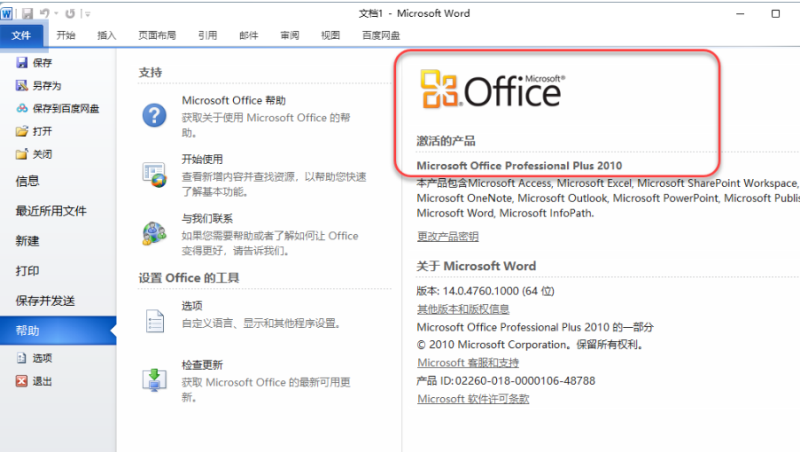Image resolution: width=800 pixels, height=452 pixels.
Task: Click the 支持 section heading
Action: 150,72
